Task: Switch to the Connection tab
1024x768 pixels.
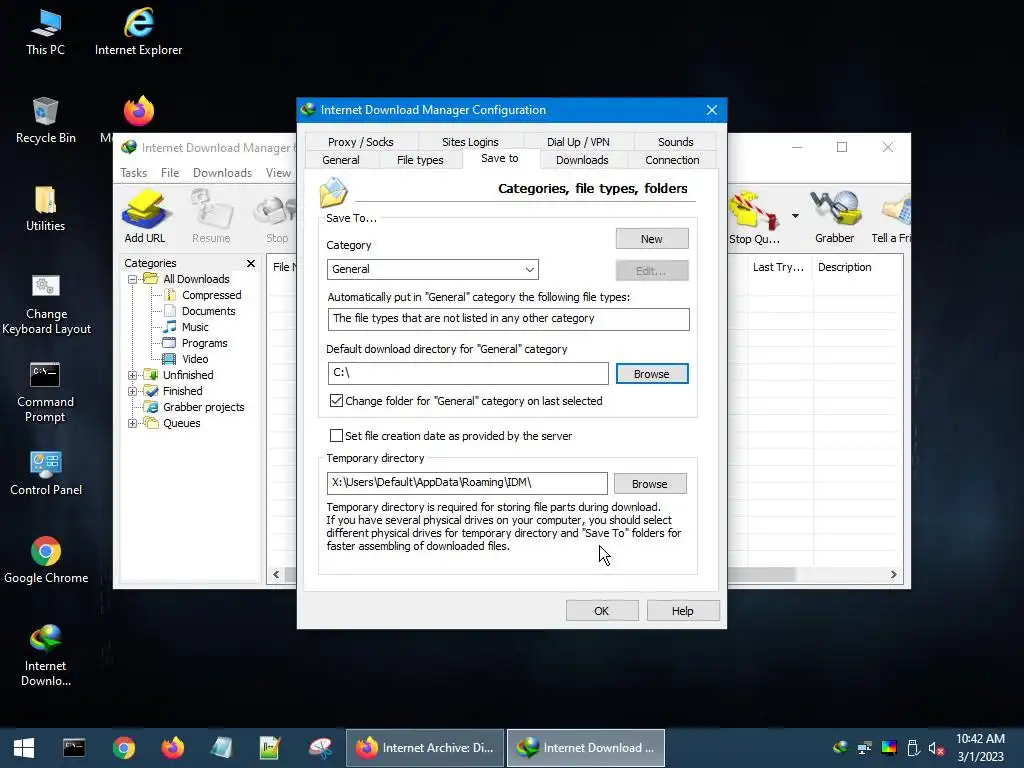Action: (x=672, y=160)
